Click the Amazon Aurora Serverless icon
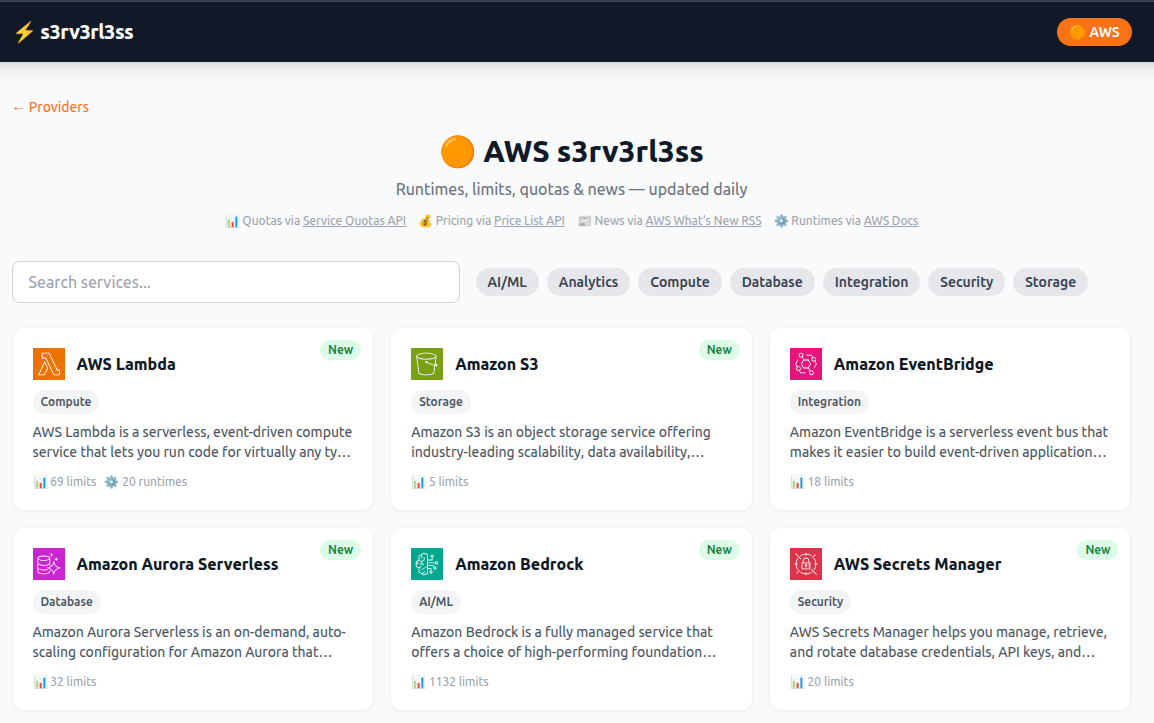This screenshot has height=723, width=1154. tap(49, 564)
